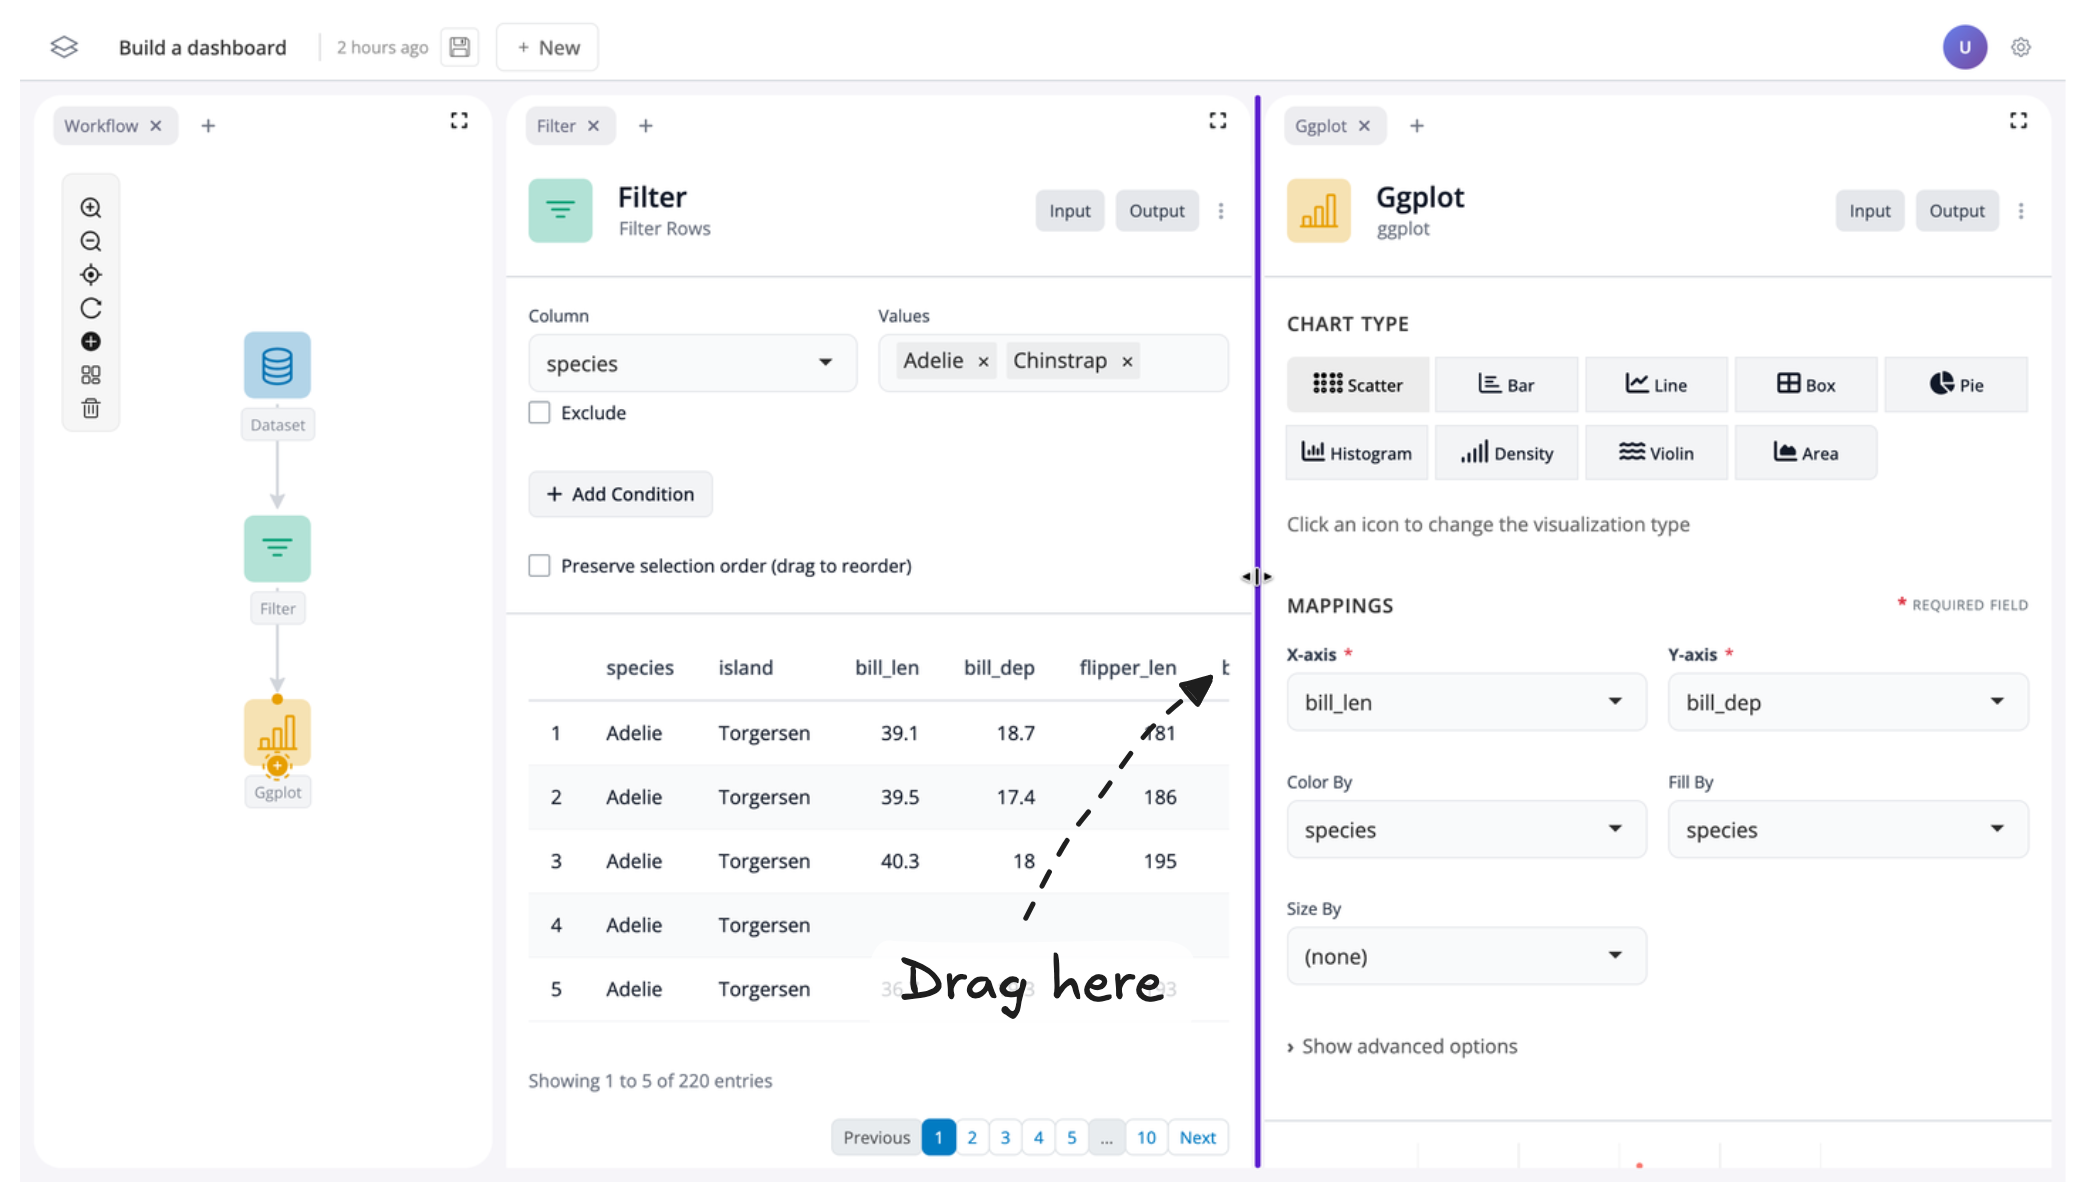Switch to the Workflow tab

101,126
